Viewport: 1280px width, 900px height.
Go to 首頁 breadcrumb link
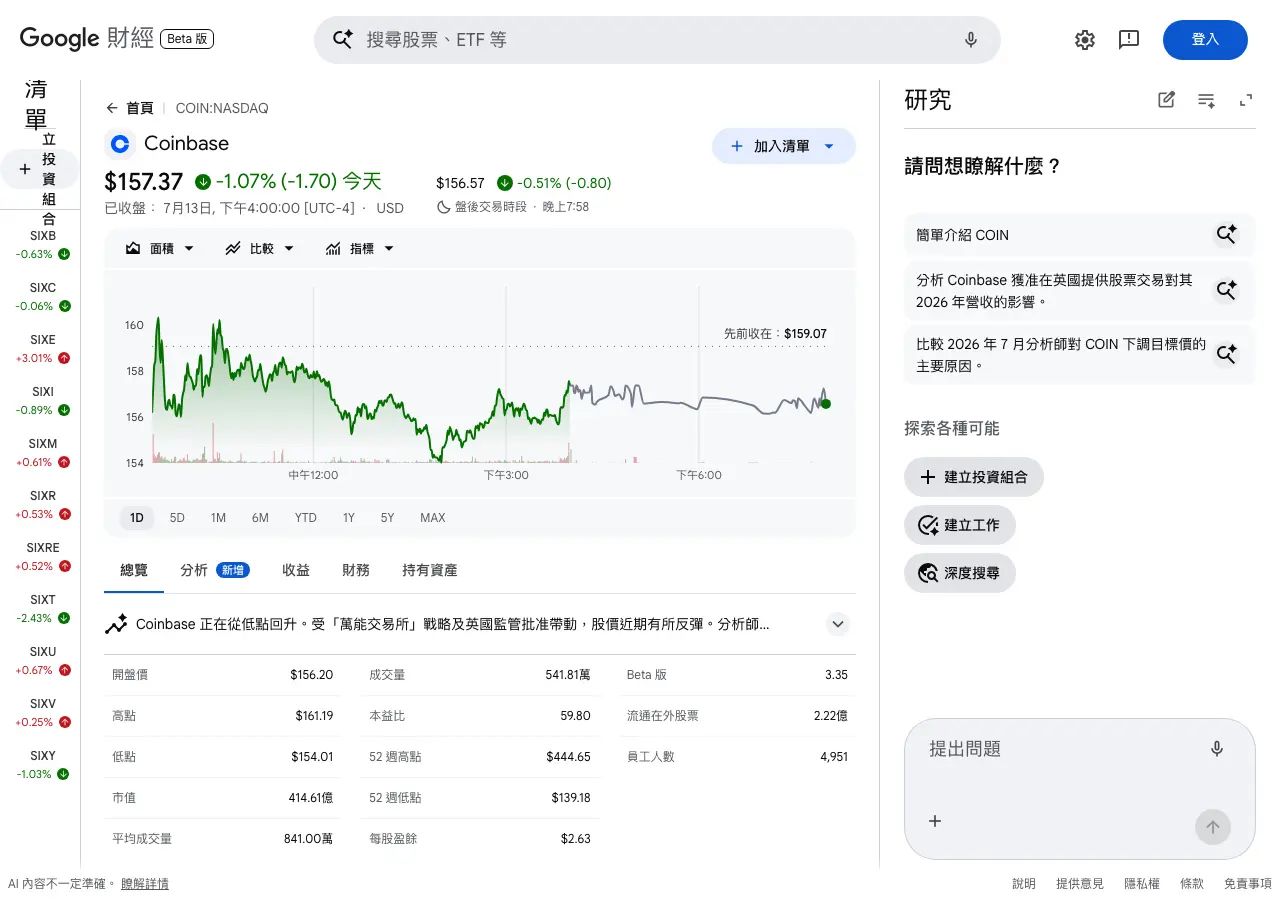140,108
